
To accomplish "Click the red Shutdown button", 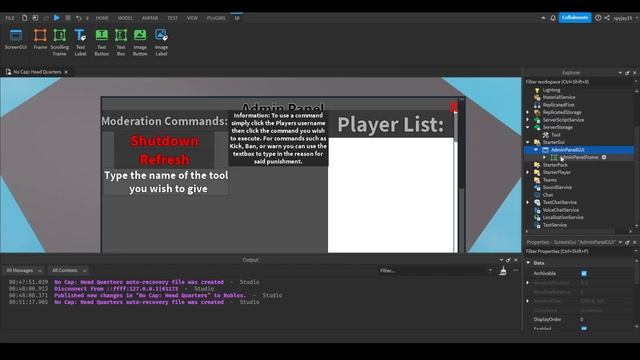I will tap(164, 141).
